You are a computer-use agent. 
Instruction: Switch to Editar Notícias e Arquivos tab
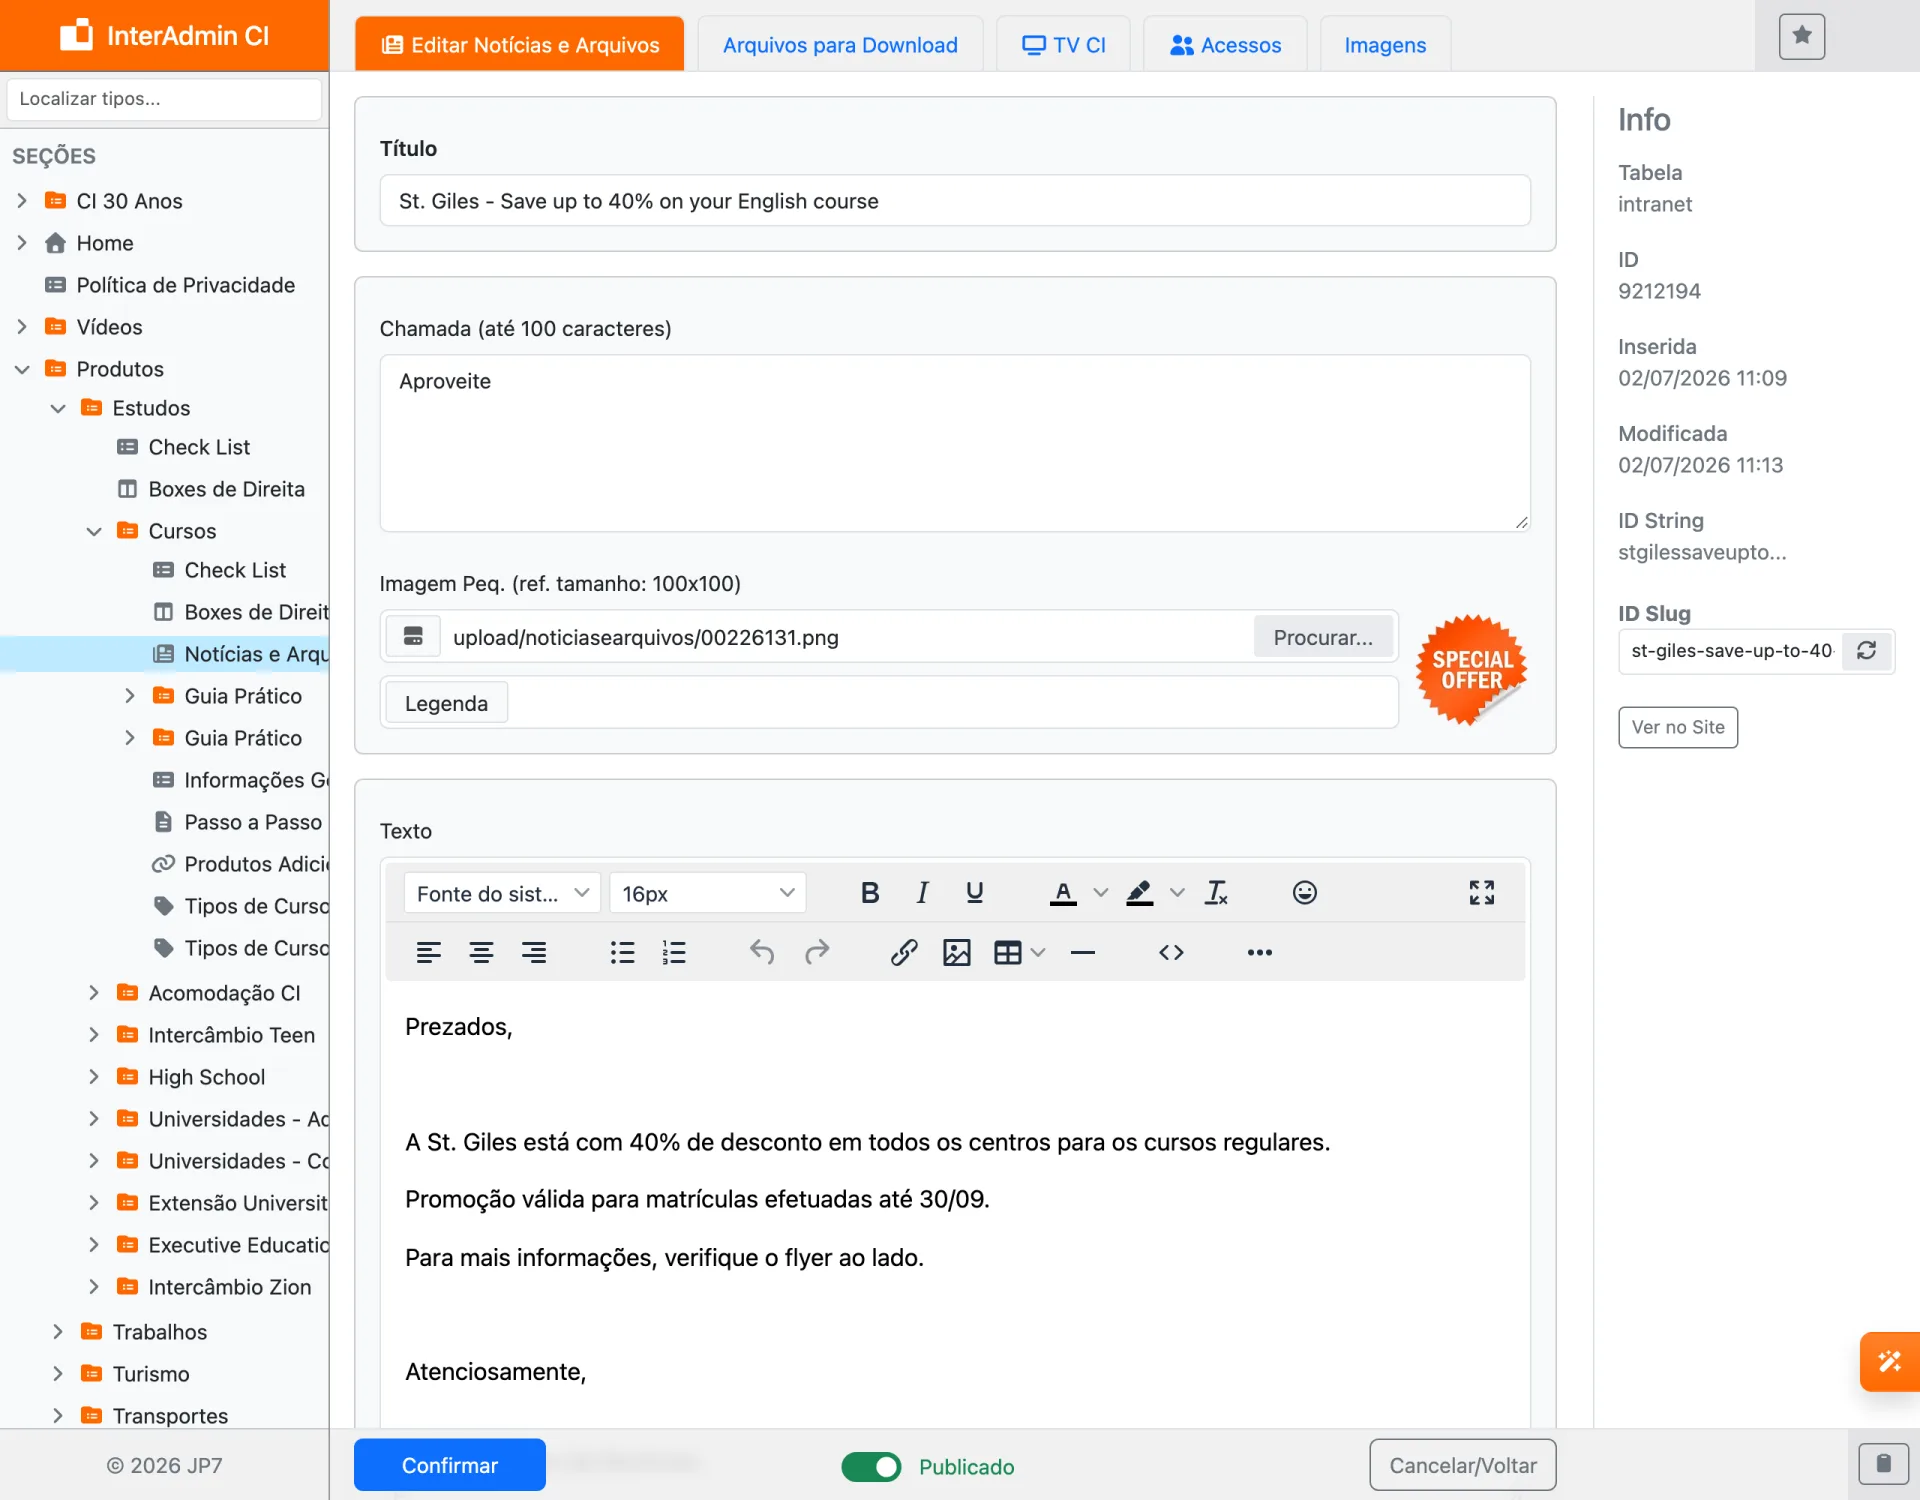pyautogui.click(x=520, y=45)
